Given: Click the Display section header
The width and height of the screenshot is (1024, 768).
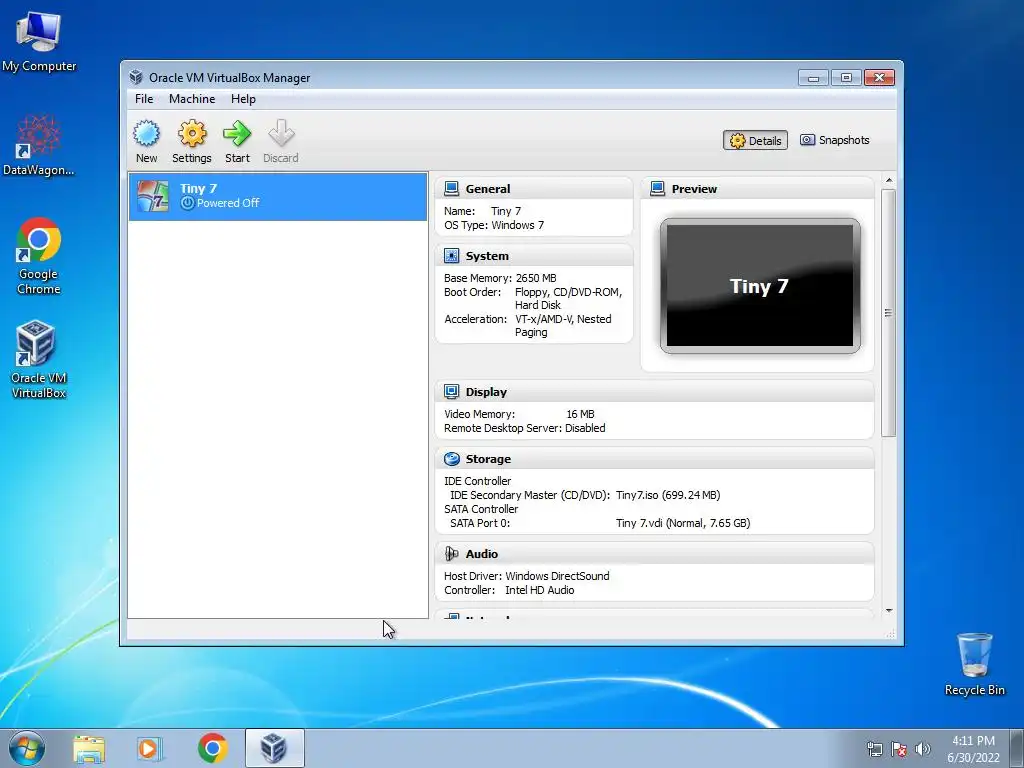Looking at the screenshot, I should [654, 391].
